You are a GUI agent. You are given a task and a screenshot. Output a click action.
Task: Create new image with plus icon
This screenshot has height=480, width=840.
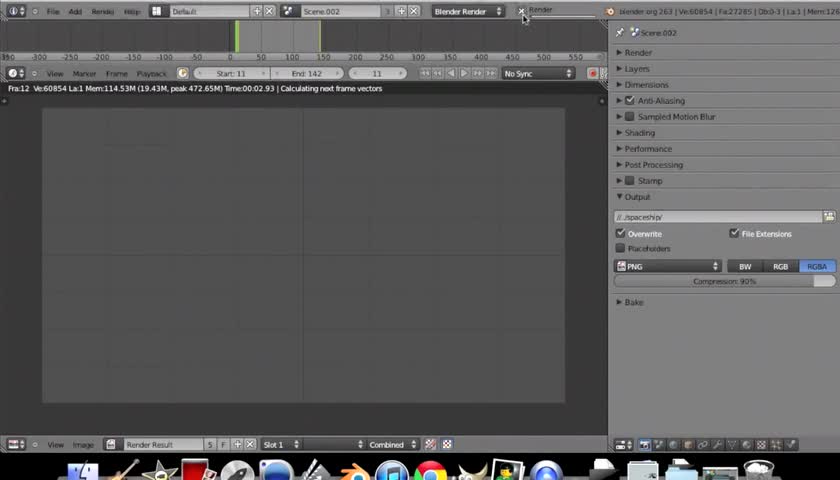tap(237, 444)
